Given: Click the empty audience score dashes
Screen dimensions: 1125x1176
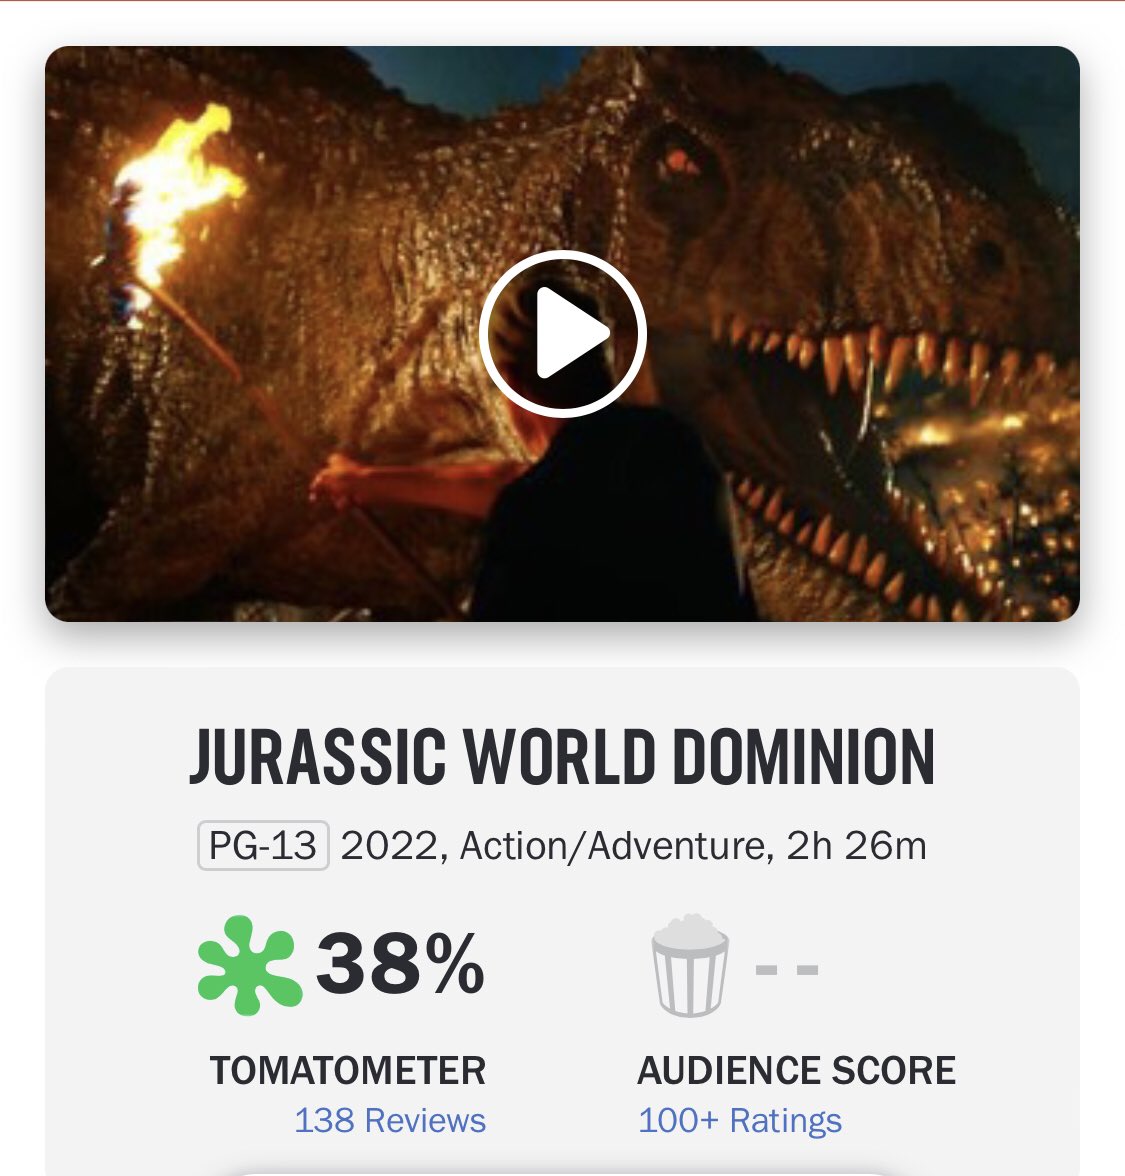Looking at the screenshot, I should (x=787, y=969).
